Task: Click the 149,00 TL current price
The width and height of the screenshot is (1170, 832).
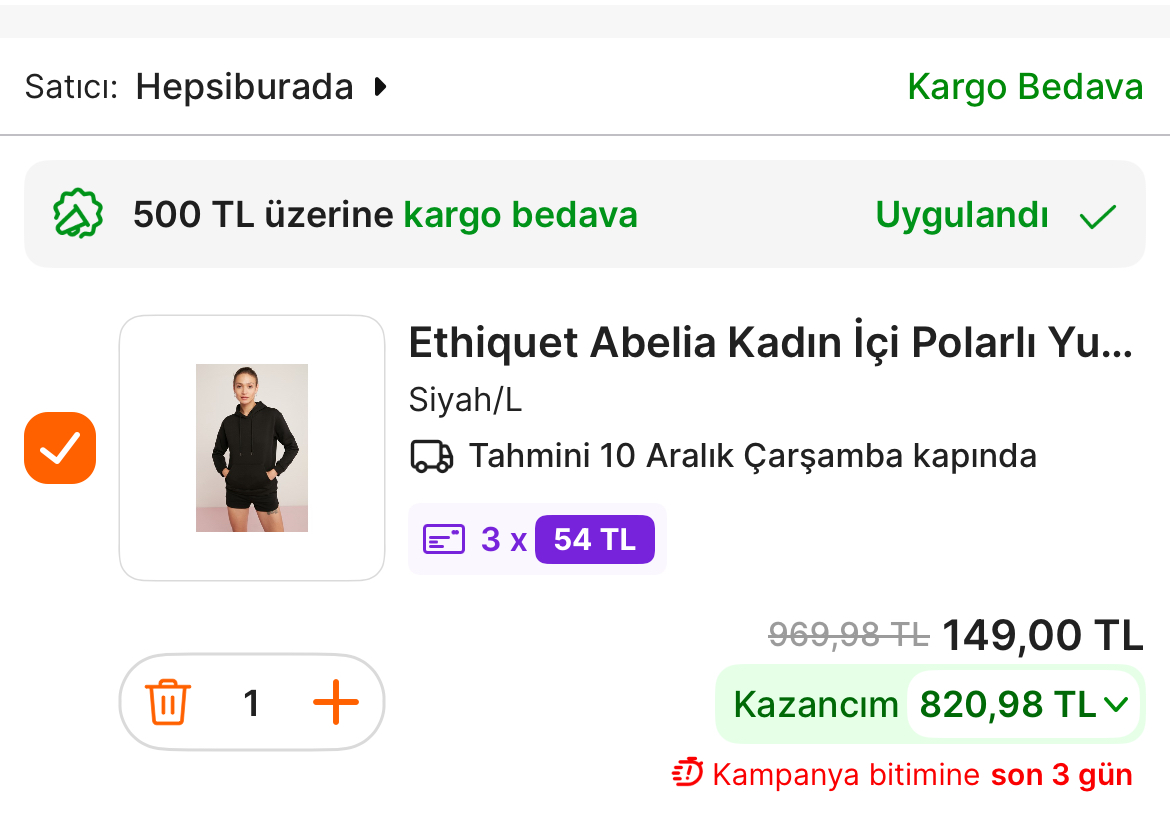Action: [x=1042, y=634]
